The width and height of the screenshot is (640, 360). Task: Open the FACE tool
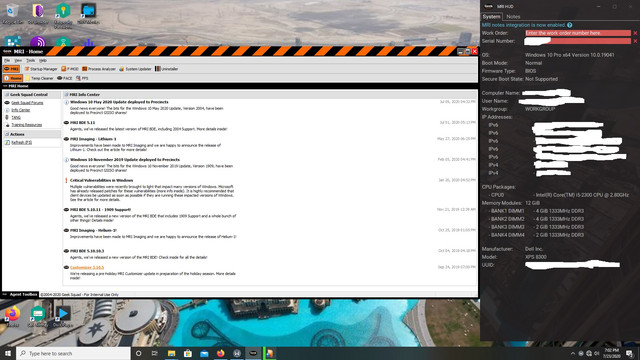(x=64, y=78)
